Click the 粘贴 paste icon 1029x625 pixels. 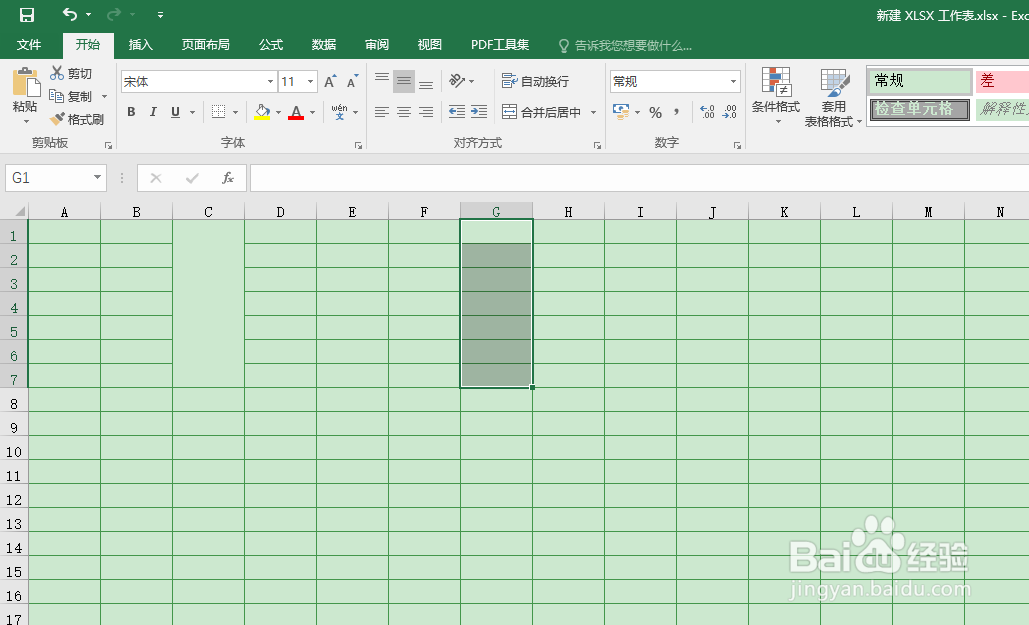coord(26,83)
